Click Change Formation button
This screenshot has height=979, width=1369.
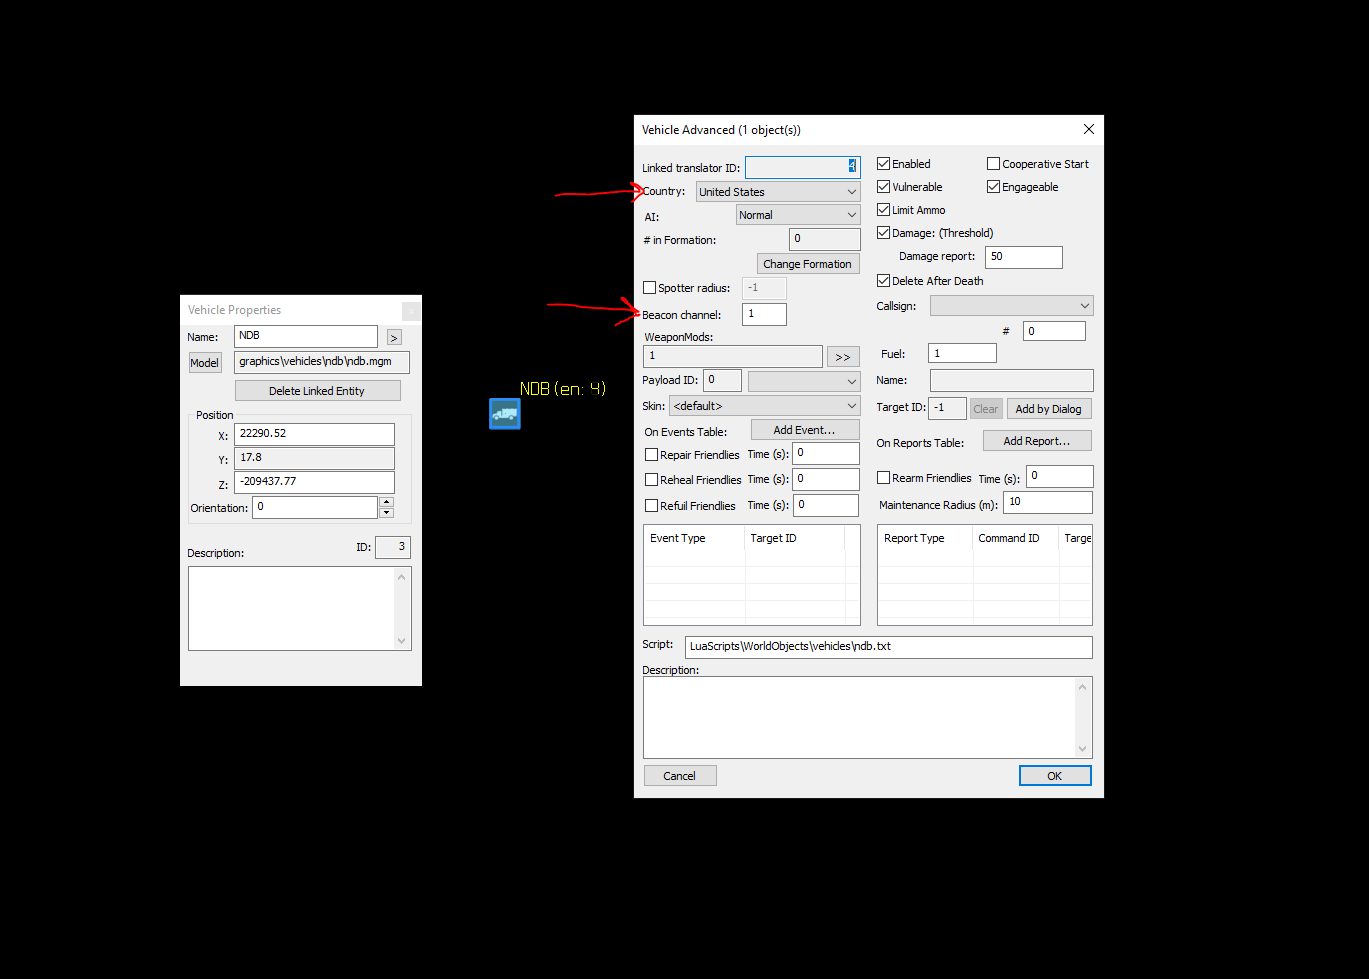[x=808, y=264]
